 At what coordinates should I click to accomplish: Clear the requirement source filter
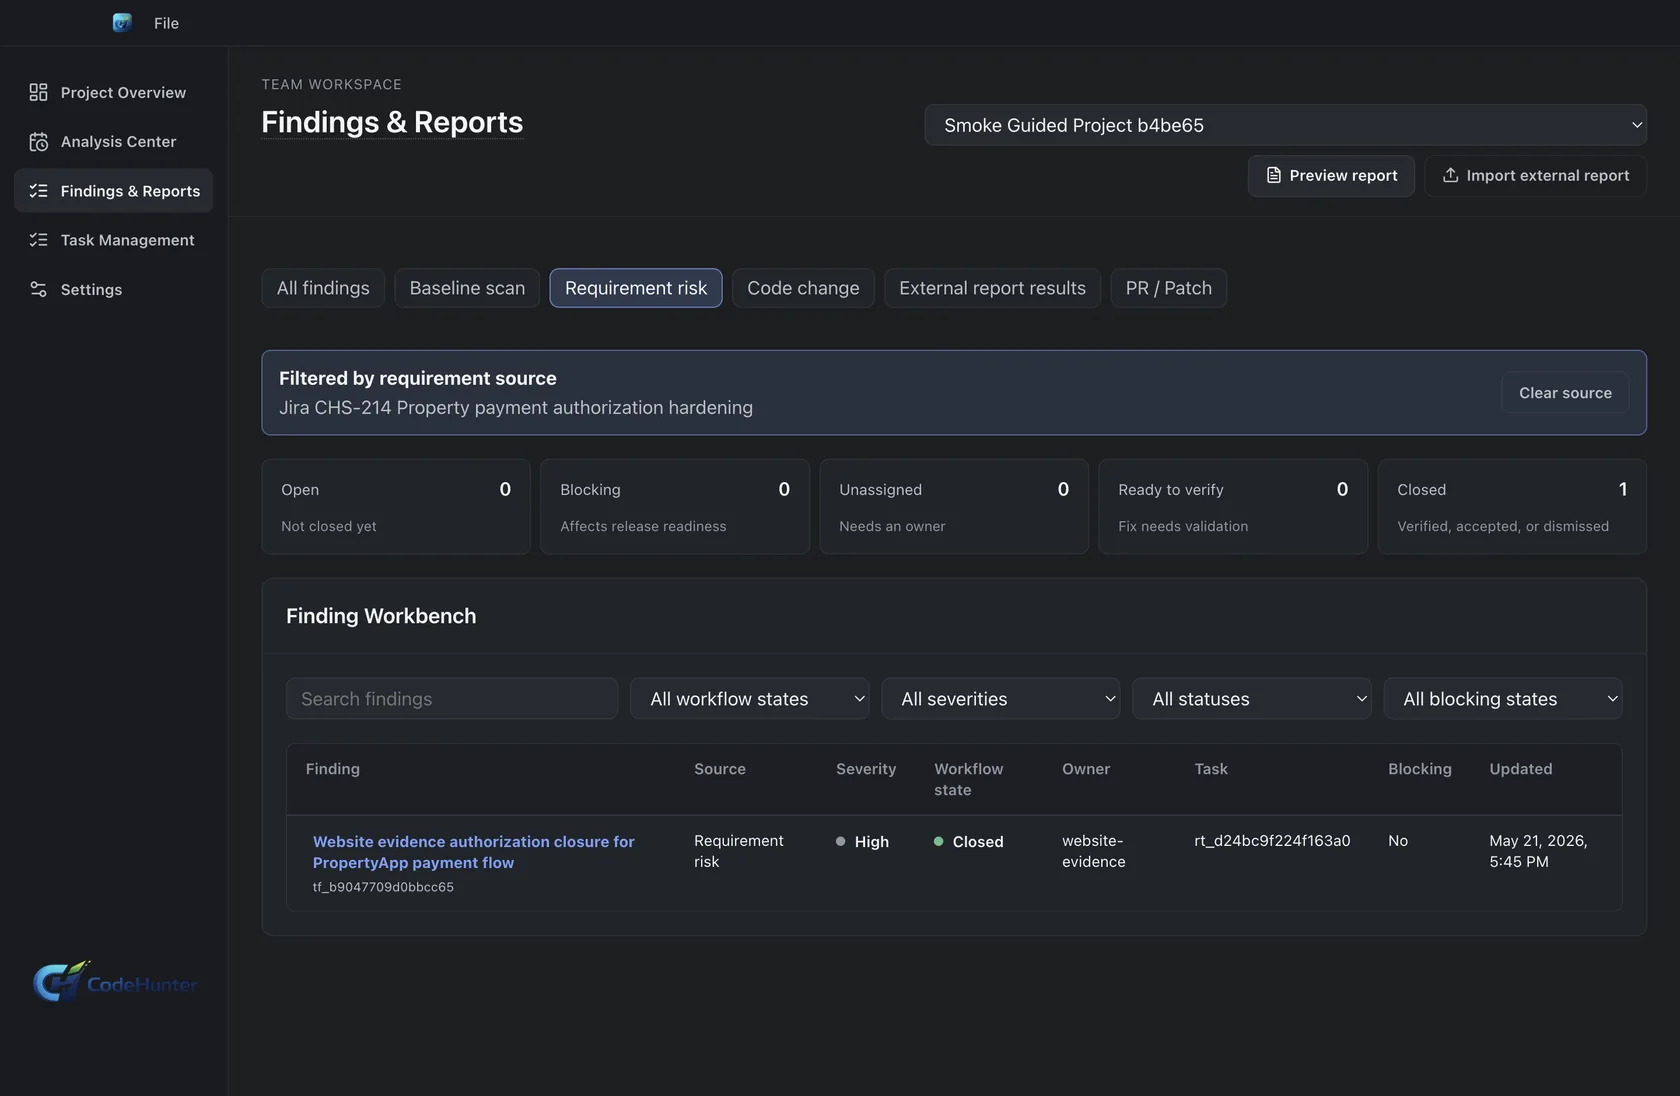click(x=1565, y=393)
